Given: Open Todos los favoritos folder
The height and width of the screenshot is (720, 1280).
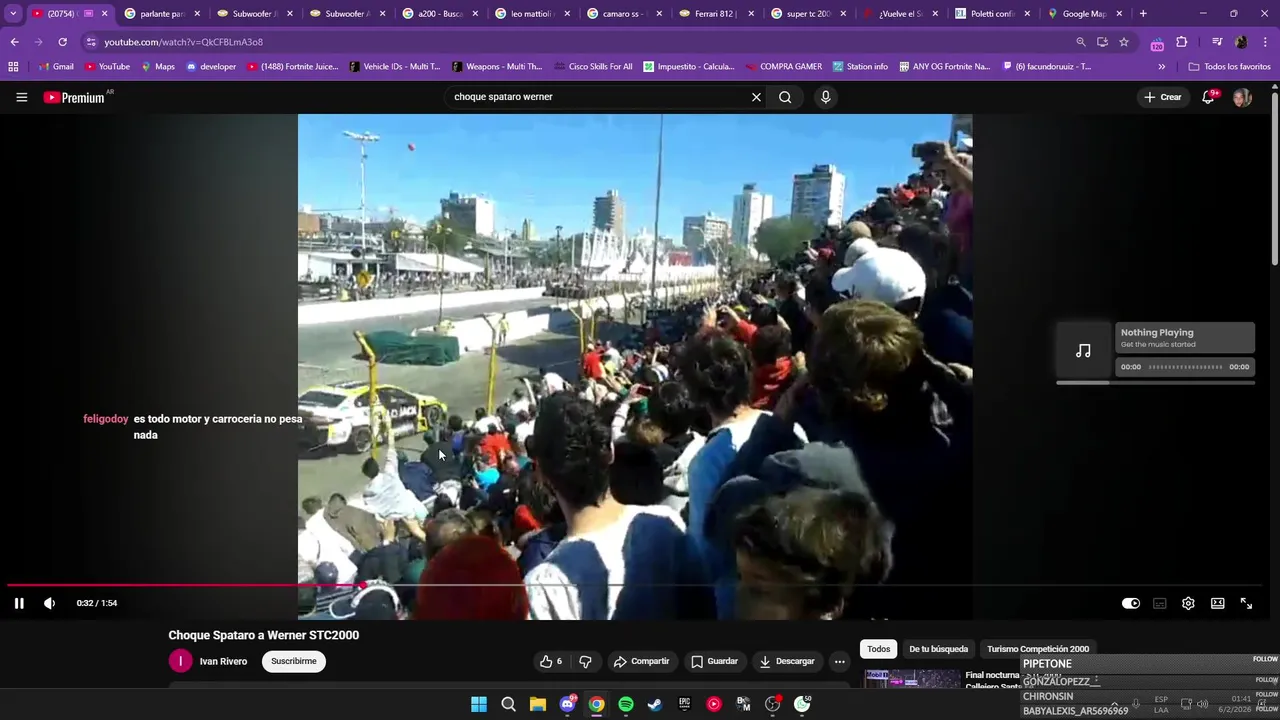Looking at the screenshot, I should click(x=1229, y=67).
